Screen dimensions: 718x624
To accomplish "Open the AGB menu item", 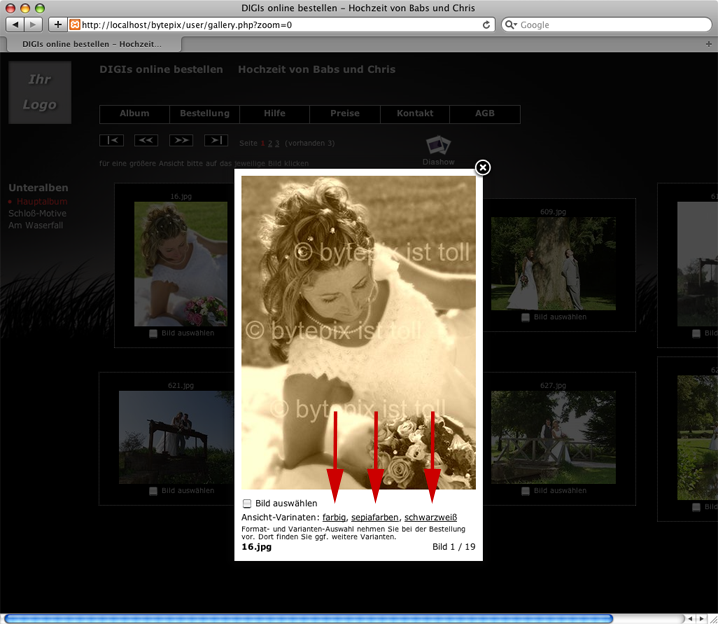I will (x=484, y=114).
